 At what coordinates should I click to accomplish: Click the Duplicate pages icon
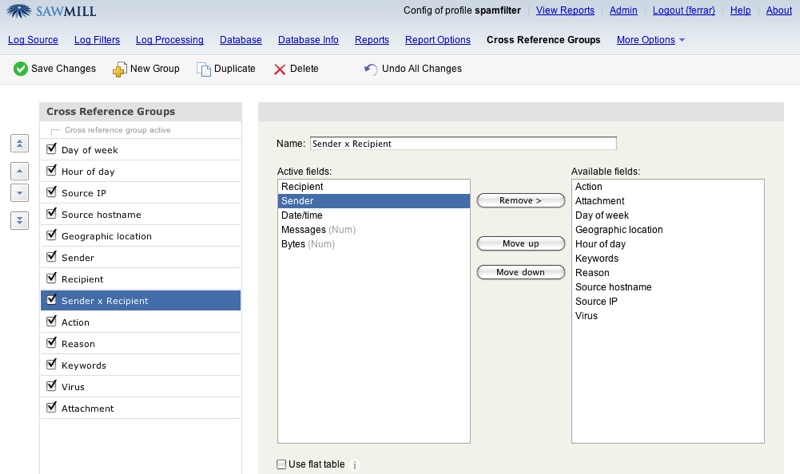(204, 69)
